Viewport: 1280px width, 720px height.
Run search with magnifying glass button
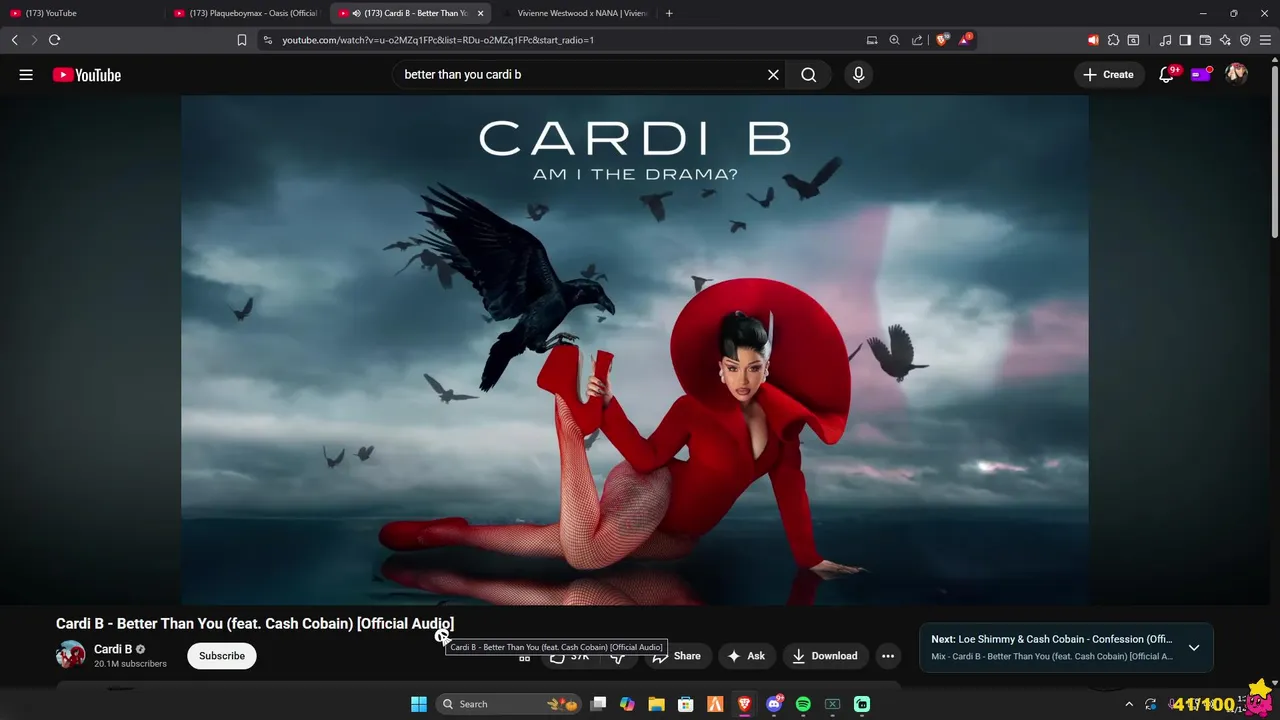pyautogui.click(x=808, y=75)
